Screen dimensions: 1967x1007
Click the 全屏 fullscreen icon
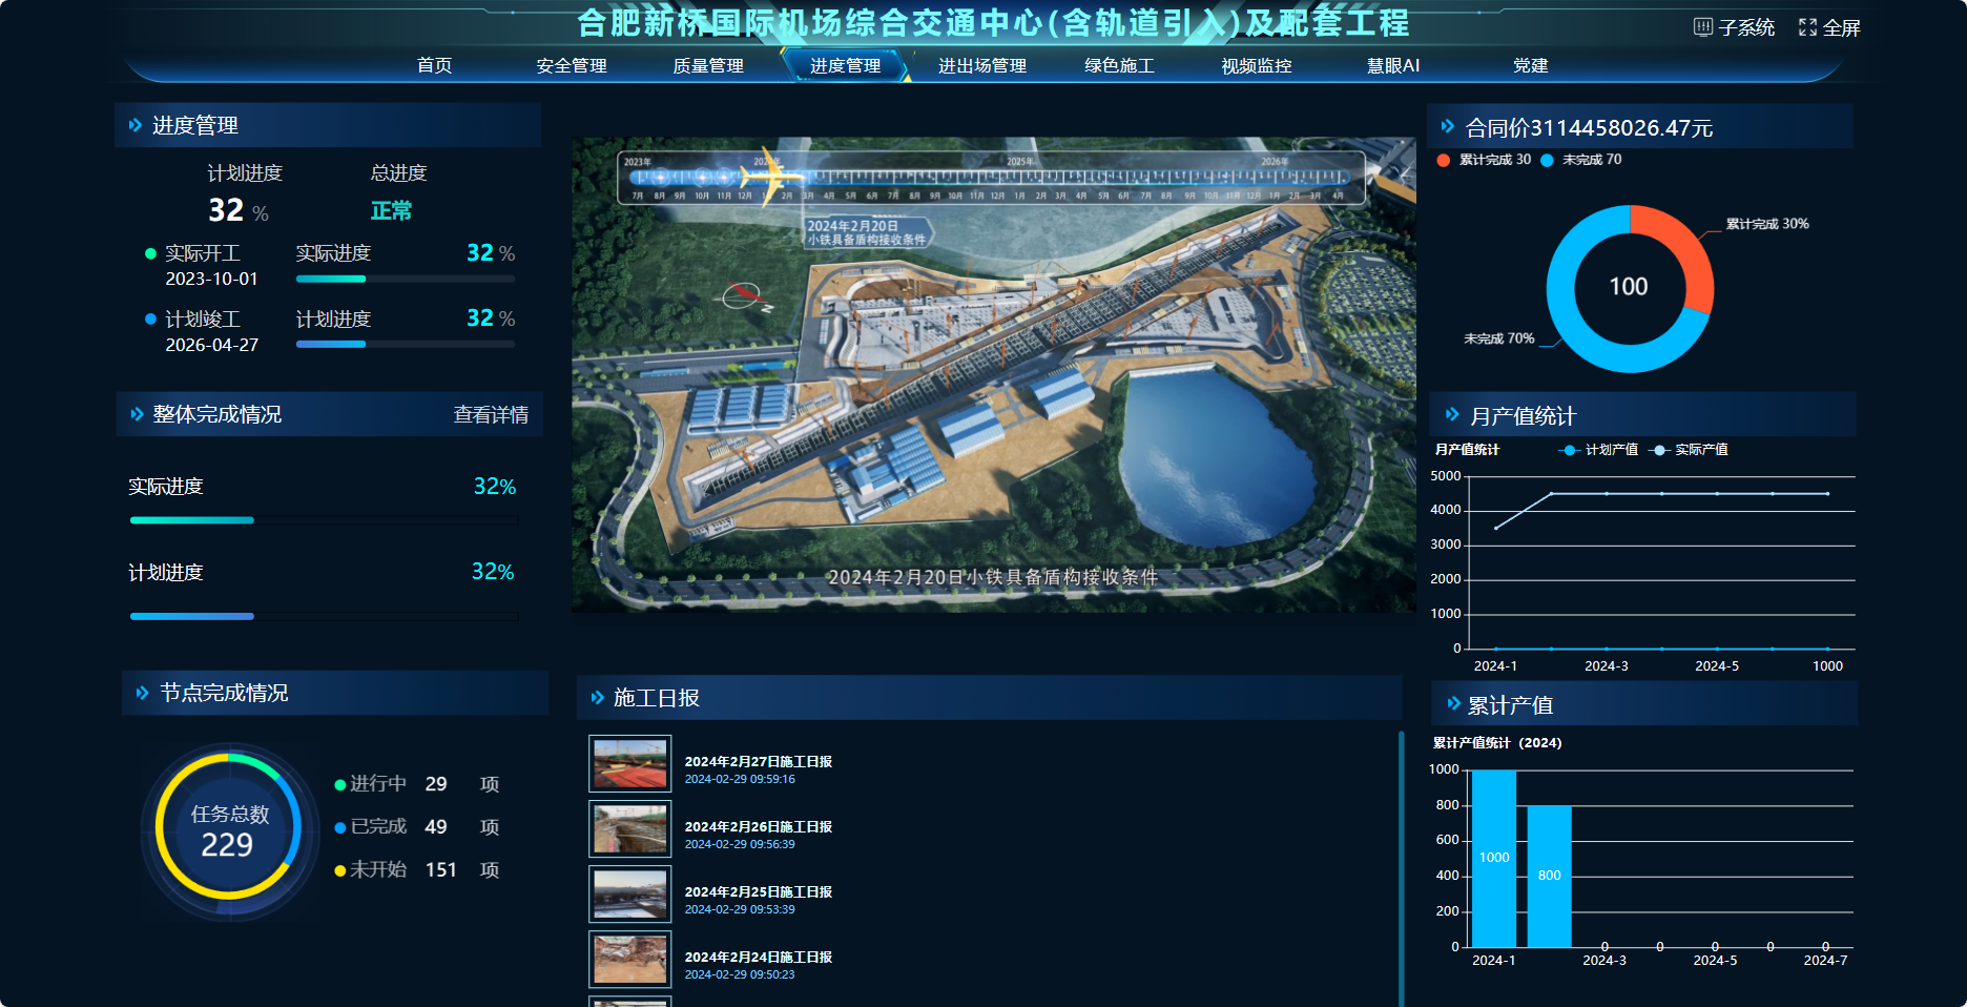pyautogui.click(x=1807, y=27)
